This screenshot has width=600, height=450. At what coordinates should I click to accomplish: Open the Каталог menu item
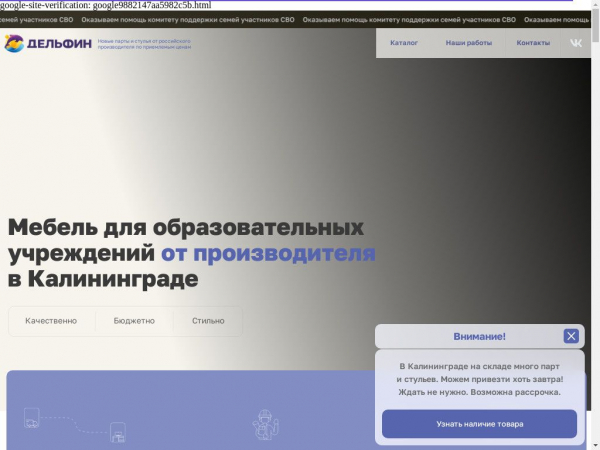pos(404,43)
